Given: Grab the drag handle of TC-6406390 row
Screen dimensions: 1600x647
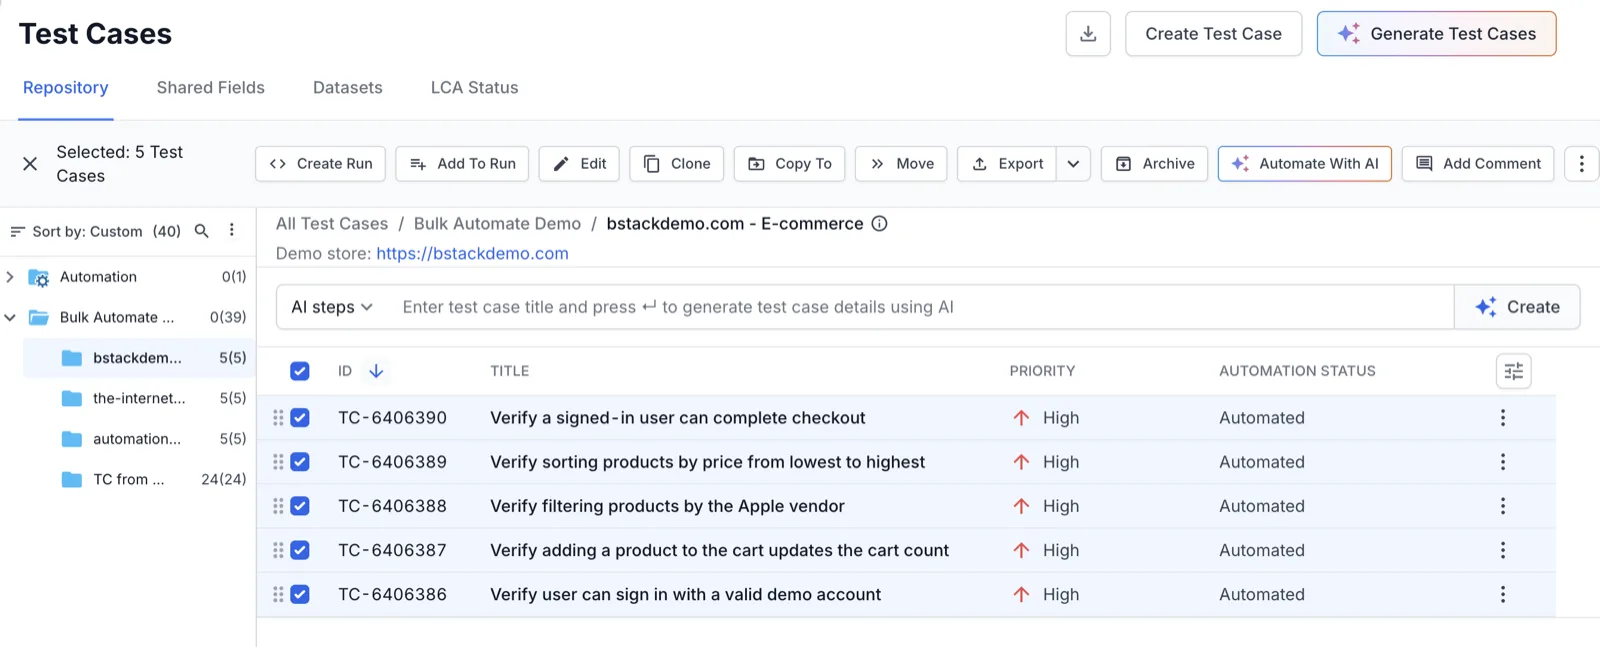Looking at the screenshot, I should click(278, 418).
